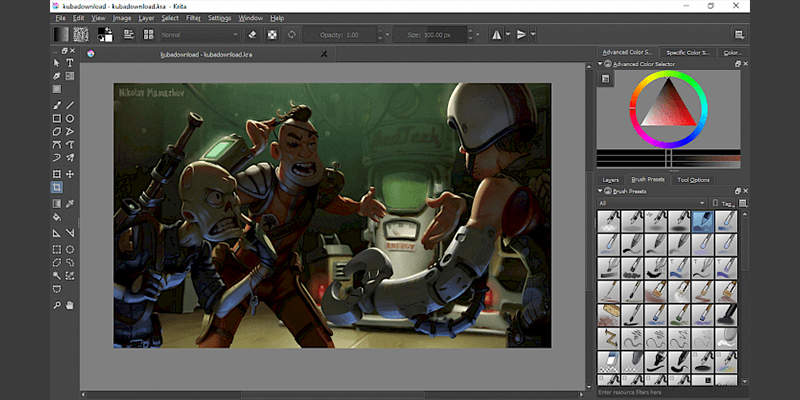This screenshot has width=800, height=400.
Task: Switch to the Tool Options tab
Action: [x=693, y=180]
